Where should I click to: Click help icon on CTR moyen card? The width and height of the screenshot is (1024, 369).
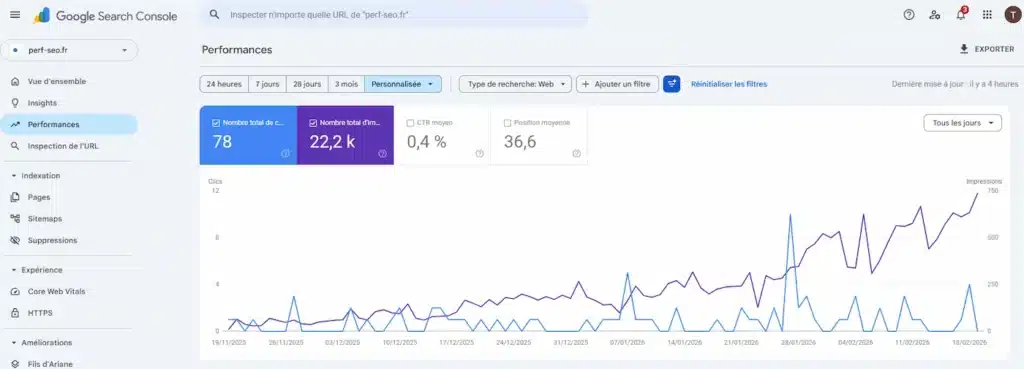point(479,153)
